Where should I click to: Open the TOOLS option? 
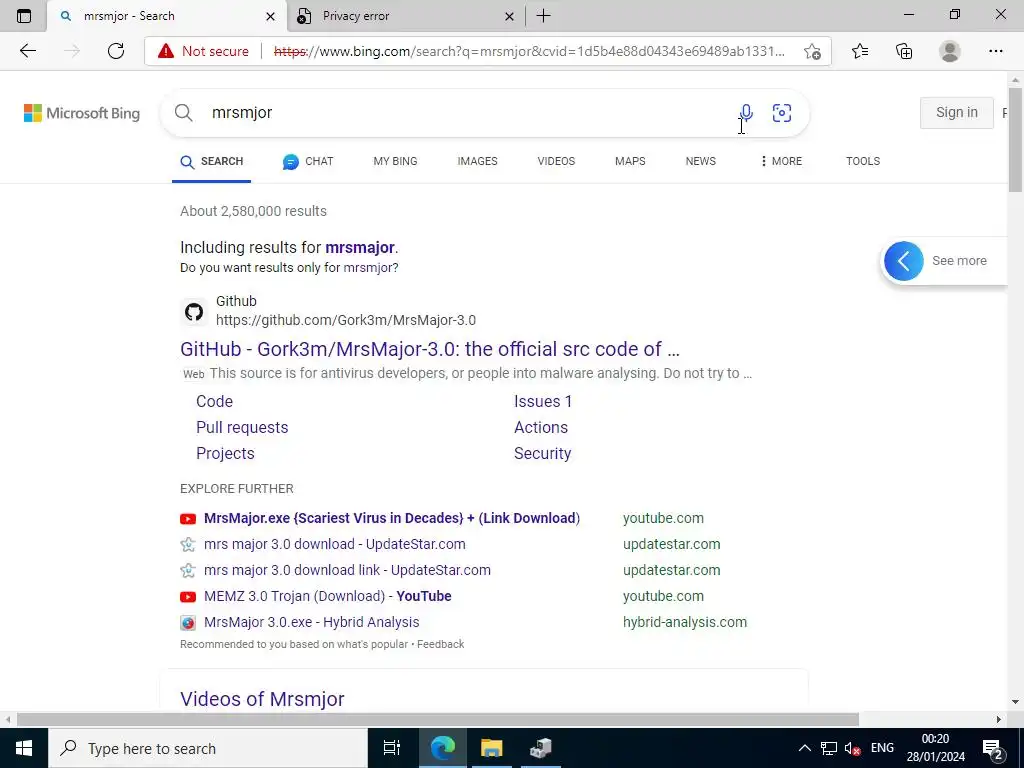click(x=863, y=161)
